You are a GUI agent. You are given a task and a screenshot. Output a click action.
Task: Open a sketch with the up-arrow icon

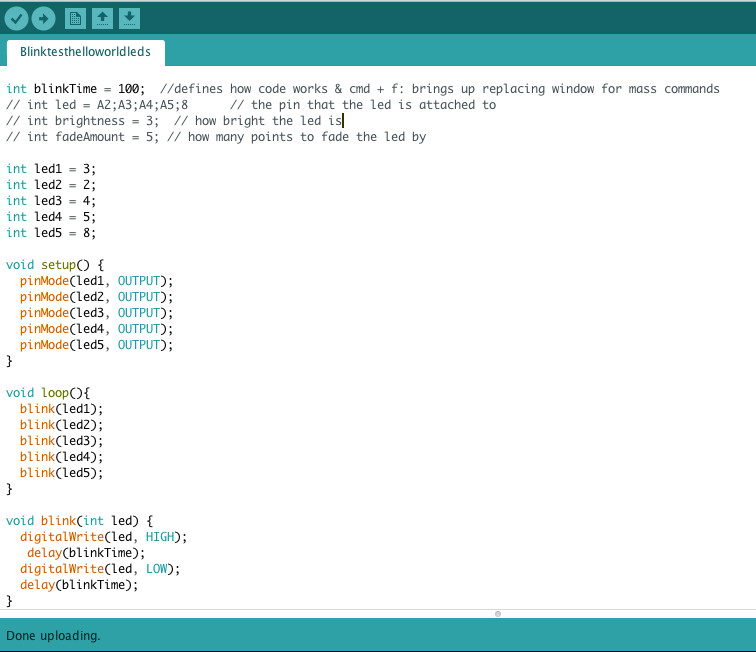pyautogui.click(x=102, y=18)
